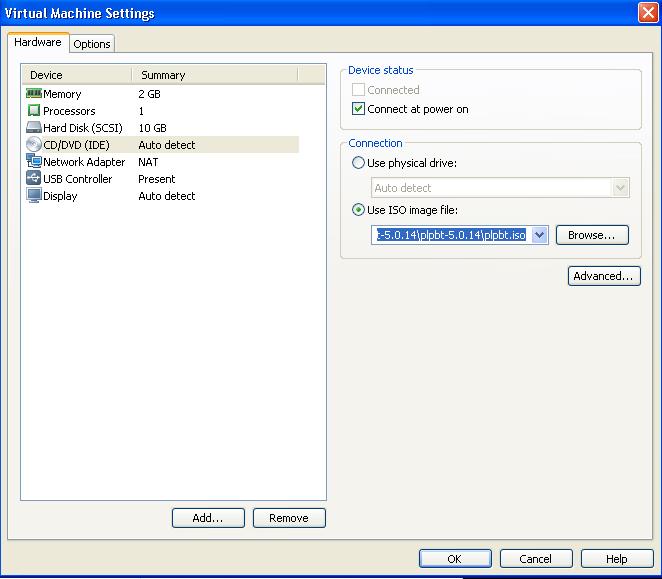
Task: Switch to the Options tab
Action: click(92, 44)
